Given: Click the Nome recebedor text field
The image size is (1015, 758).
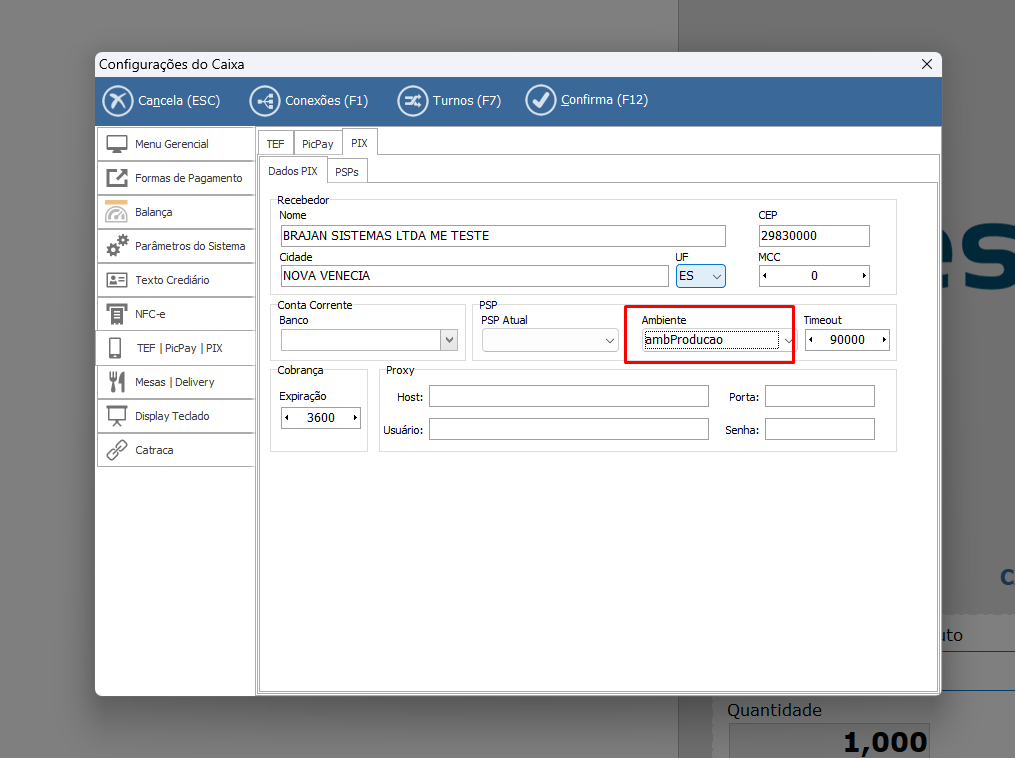Looking at the screenshot, I should (502, 236).
